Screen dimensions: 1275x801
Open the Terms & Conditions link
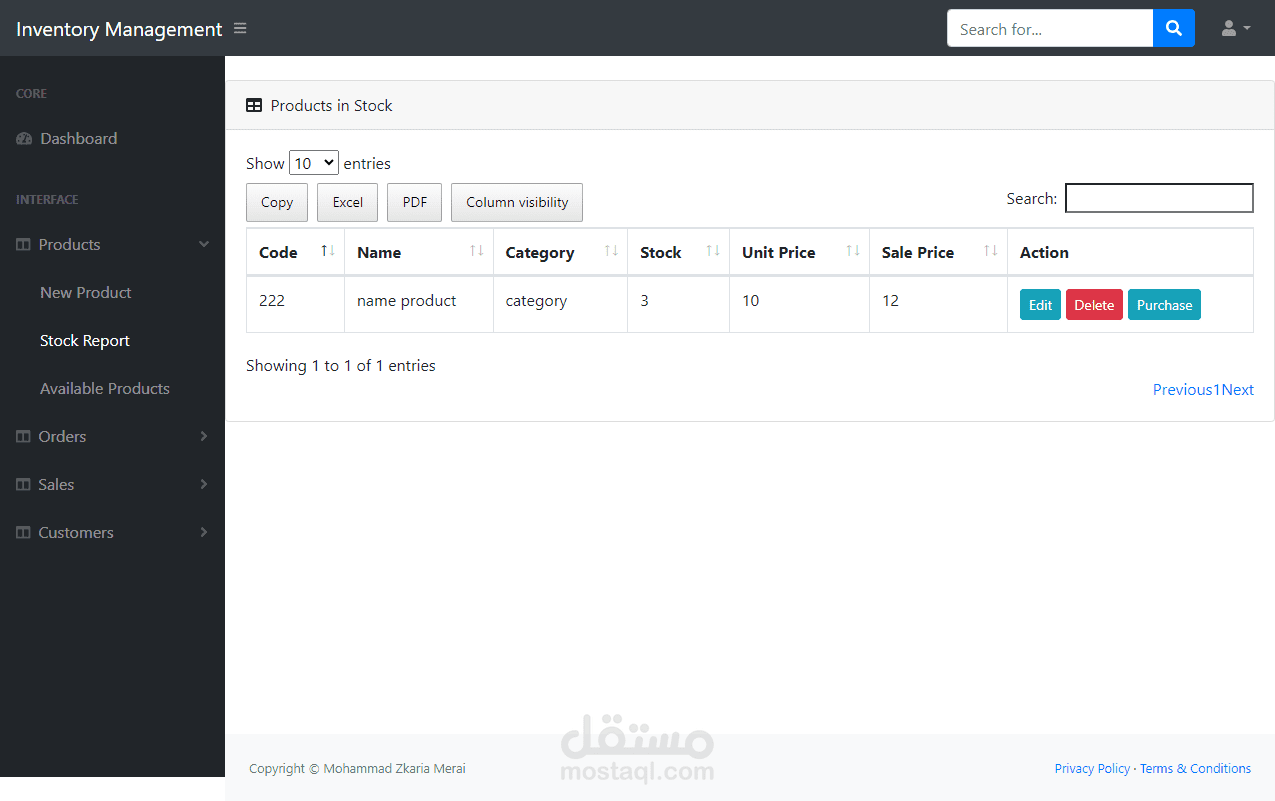tap(1195, 769)
